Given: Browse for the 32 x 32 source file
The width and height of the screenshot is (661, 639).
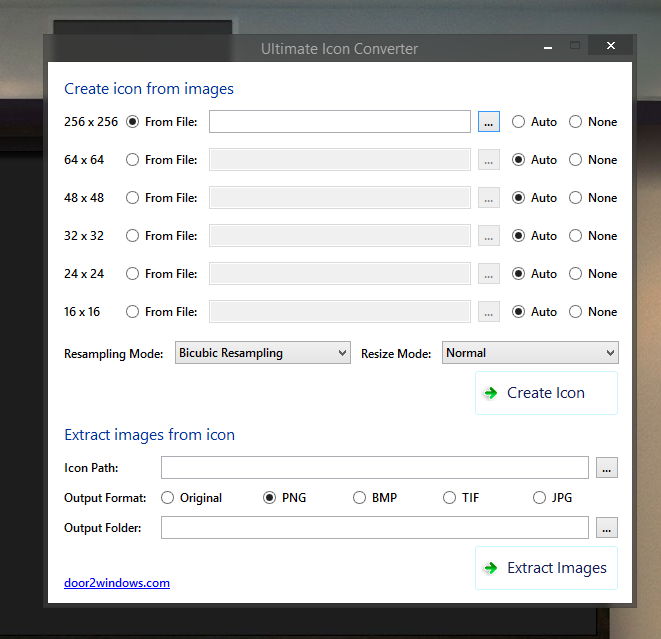Looking at the screenshot, I should (489, 236).
